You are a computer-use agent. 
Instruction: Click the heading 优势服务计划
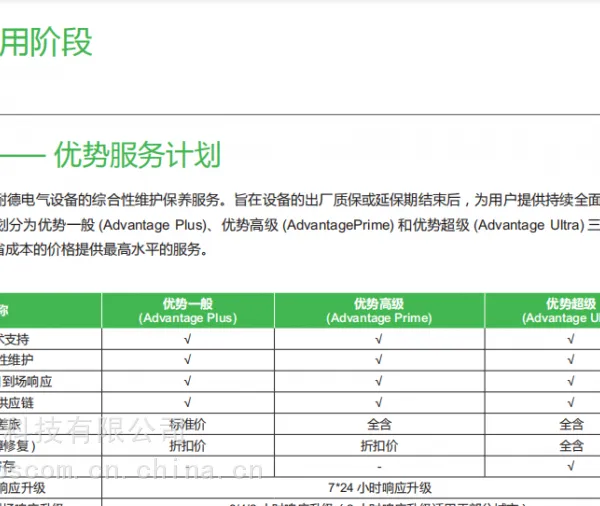pyautogui.click(x=137, y=155)
